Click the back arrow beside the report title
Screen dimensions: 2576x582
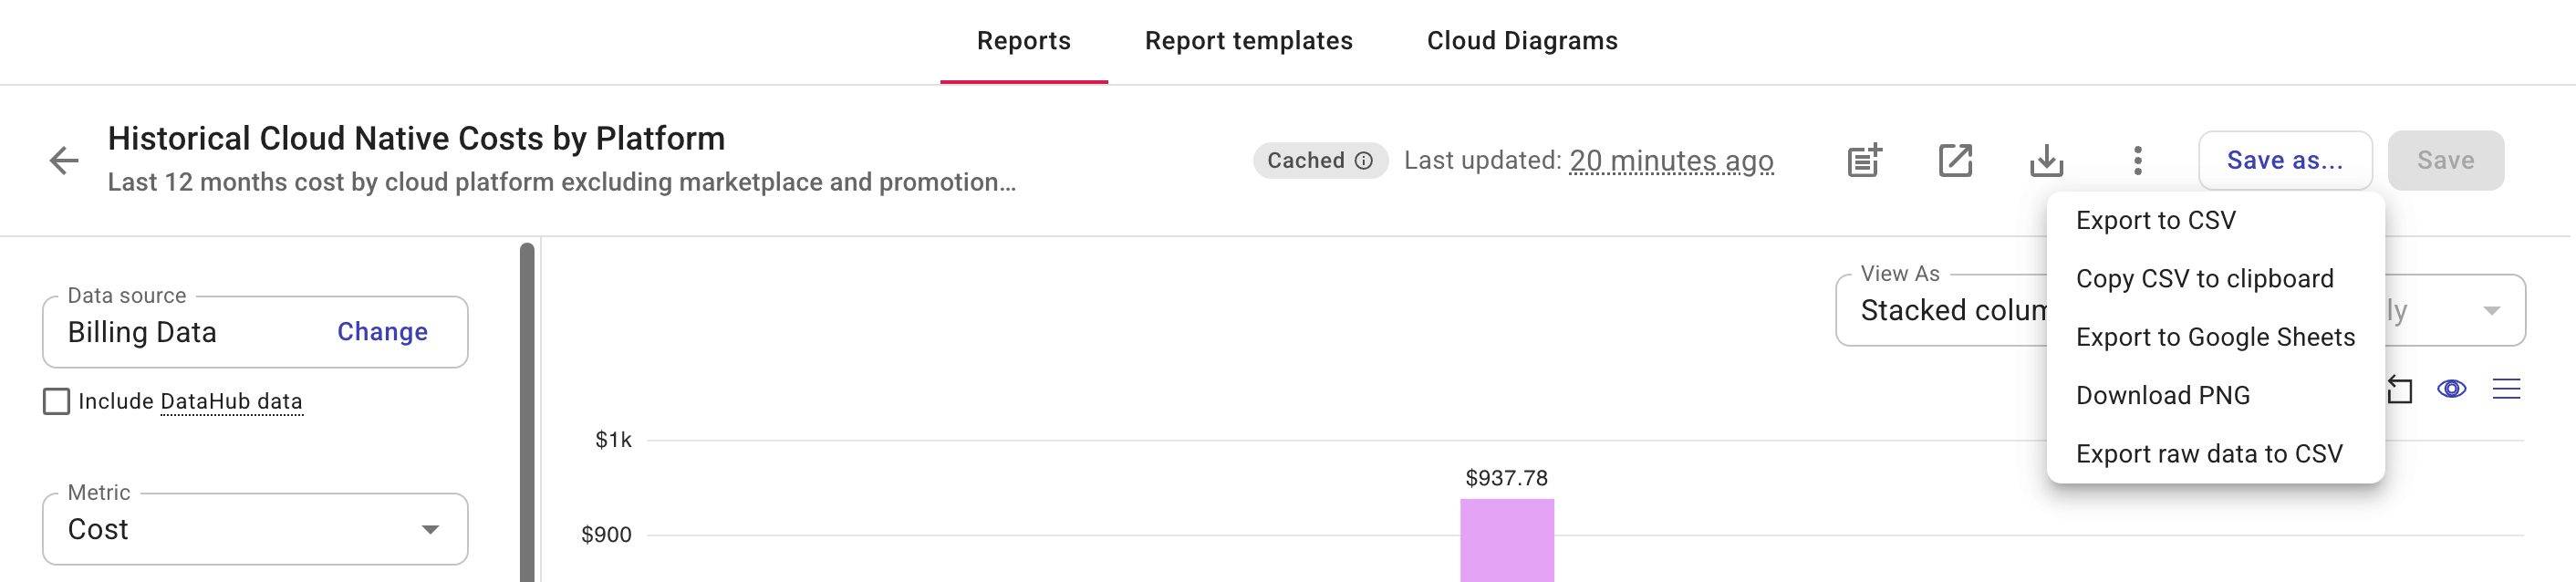click(62, 160)
